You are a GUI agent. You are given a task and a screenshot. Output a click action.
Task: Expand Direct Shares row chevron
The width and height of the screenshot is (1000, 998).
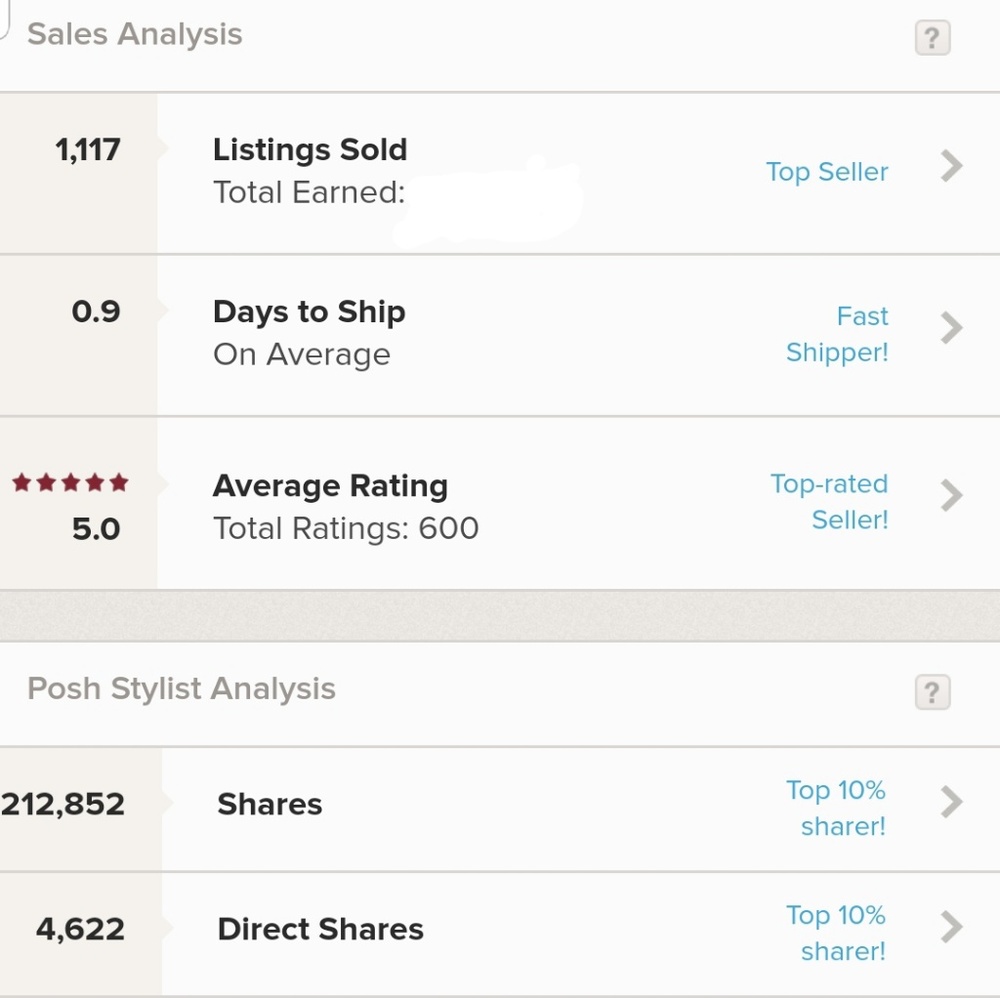951,927
